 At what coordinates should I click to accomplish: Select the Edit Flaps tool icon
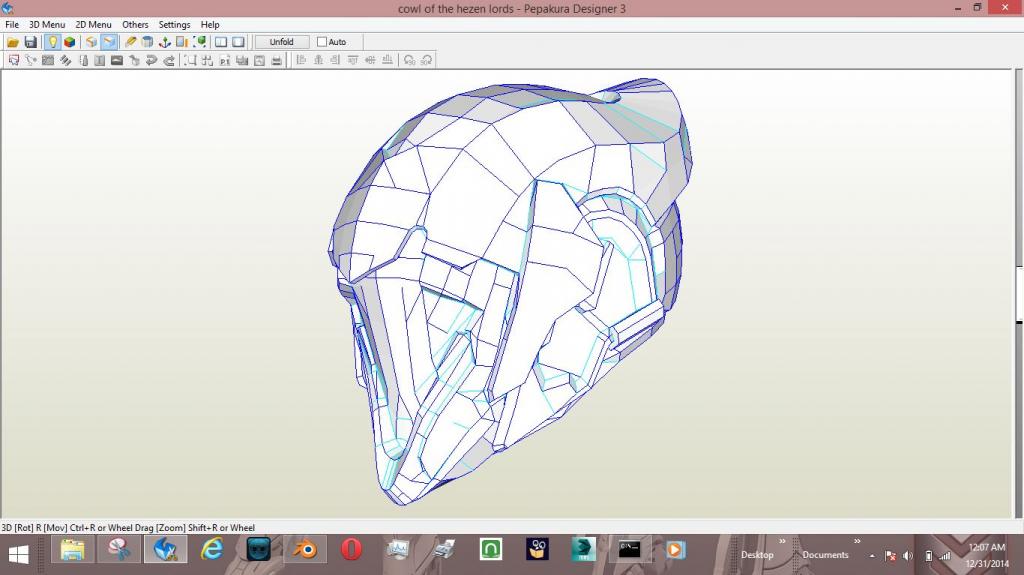(65, 60)
